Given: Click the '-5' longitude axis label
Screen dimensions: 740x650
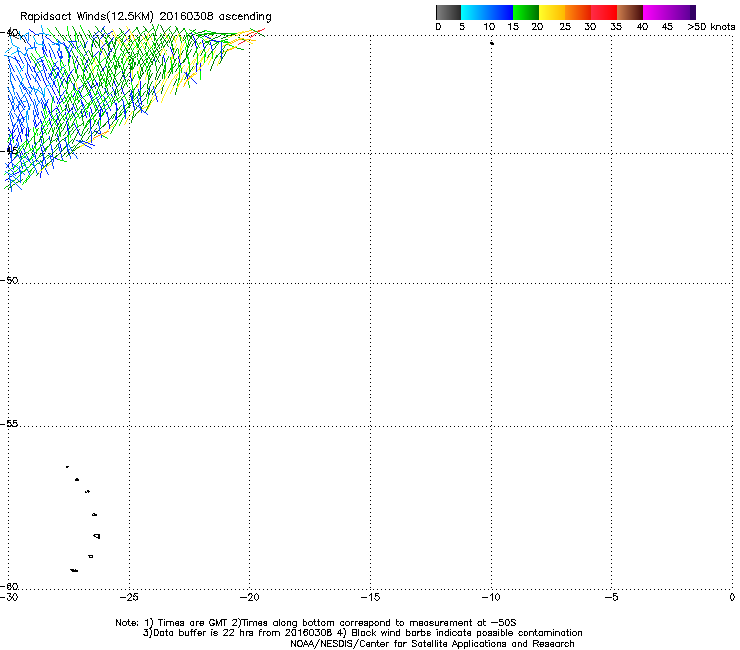Looking at the screenshot, I should pyautogui.click(x=612, y=598).
